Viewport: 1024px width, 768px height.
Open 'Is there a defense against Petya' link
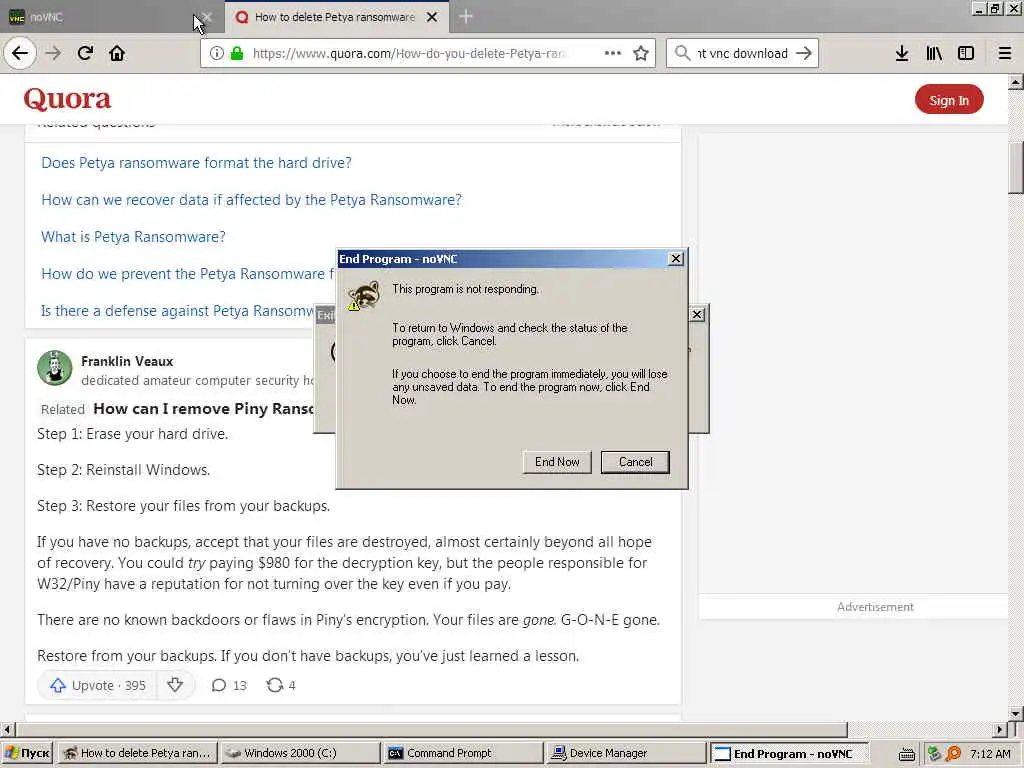[178, 311]
